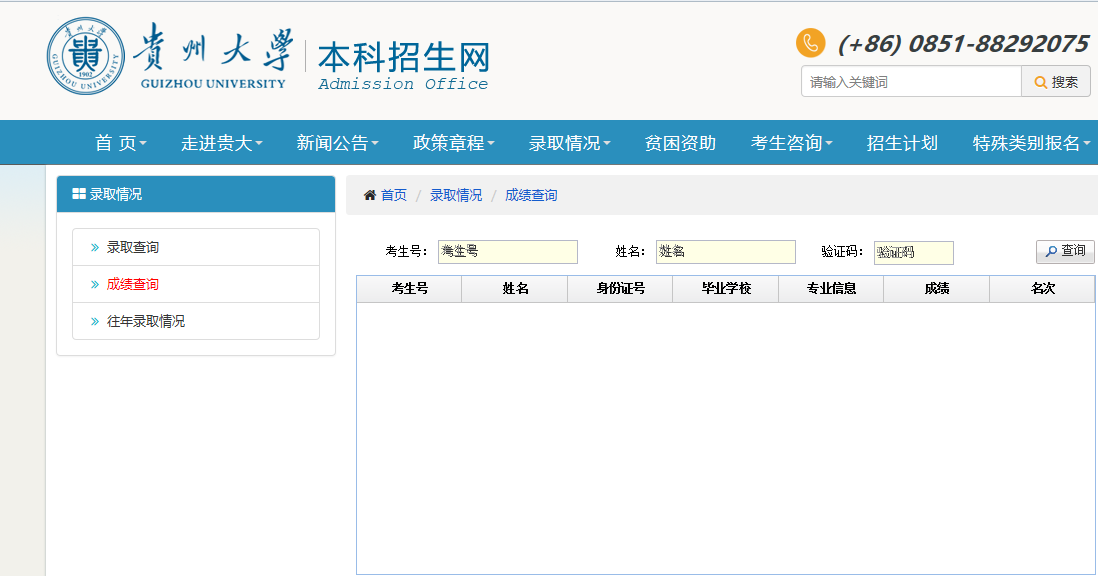Select the 贫困资助 menu item
This screenshot has width=1098, height=576.
click(x=680, y=143)
